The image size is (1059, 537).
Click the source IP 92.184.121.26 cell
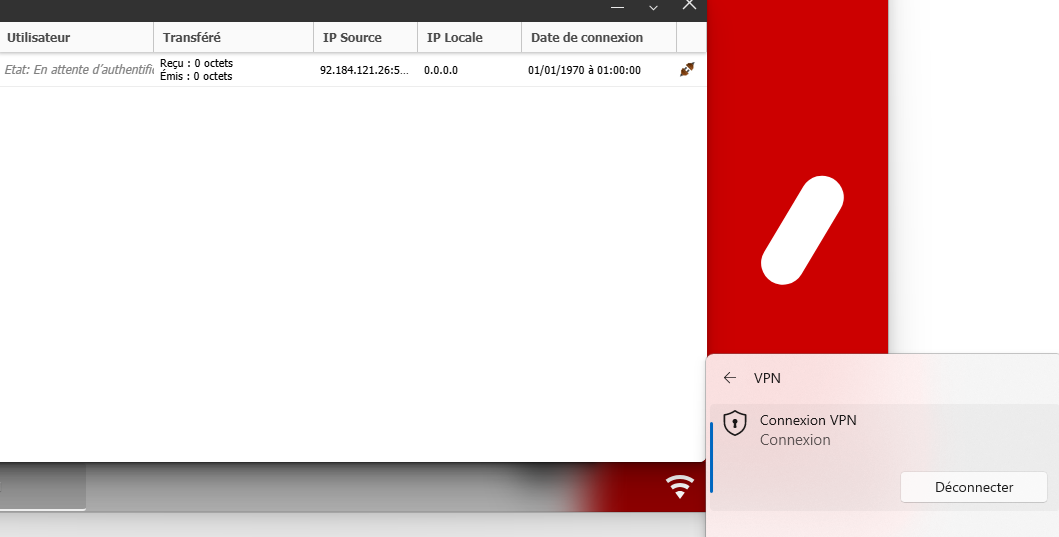[364, 71]
